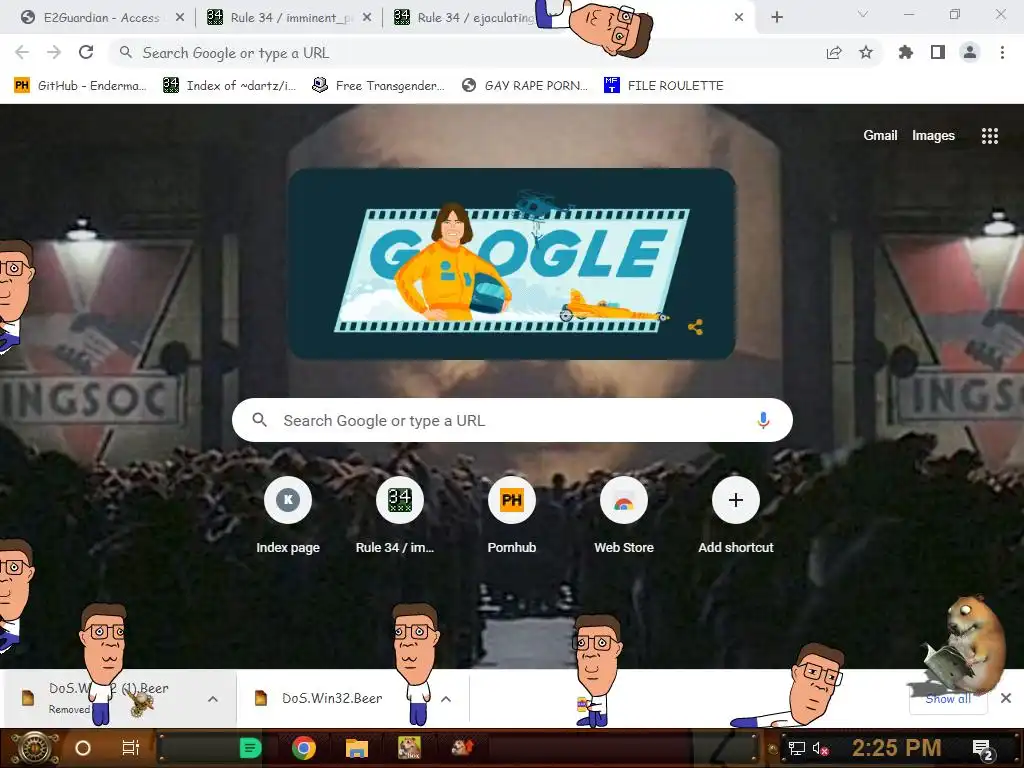
Task: Open the Google Doodle image
Action: click(512, 264)
